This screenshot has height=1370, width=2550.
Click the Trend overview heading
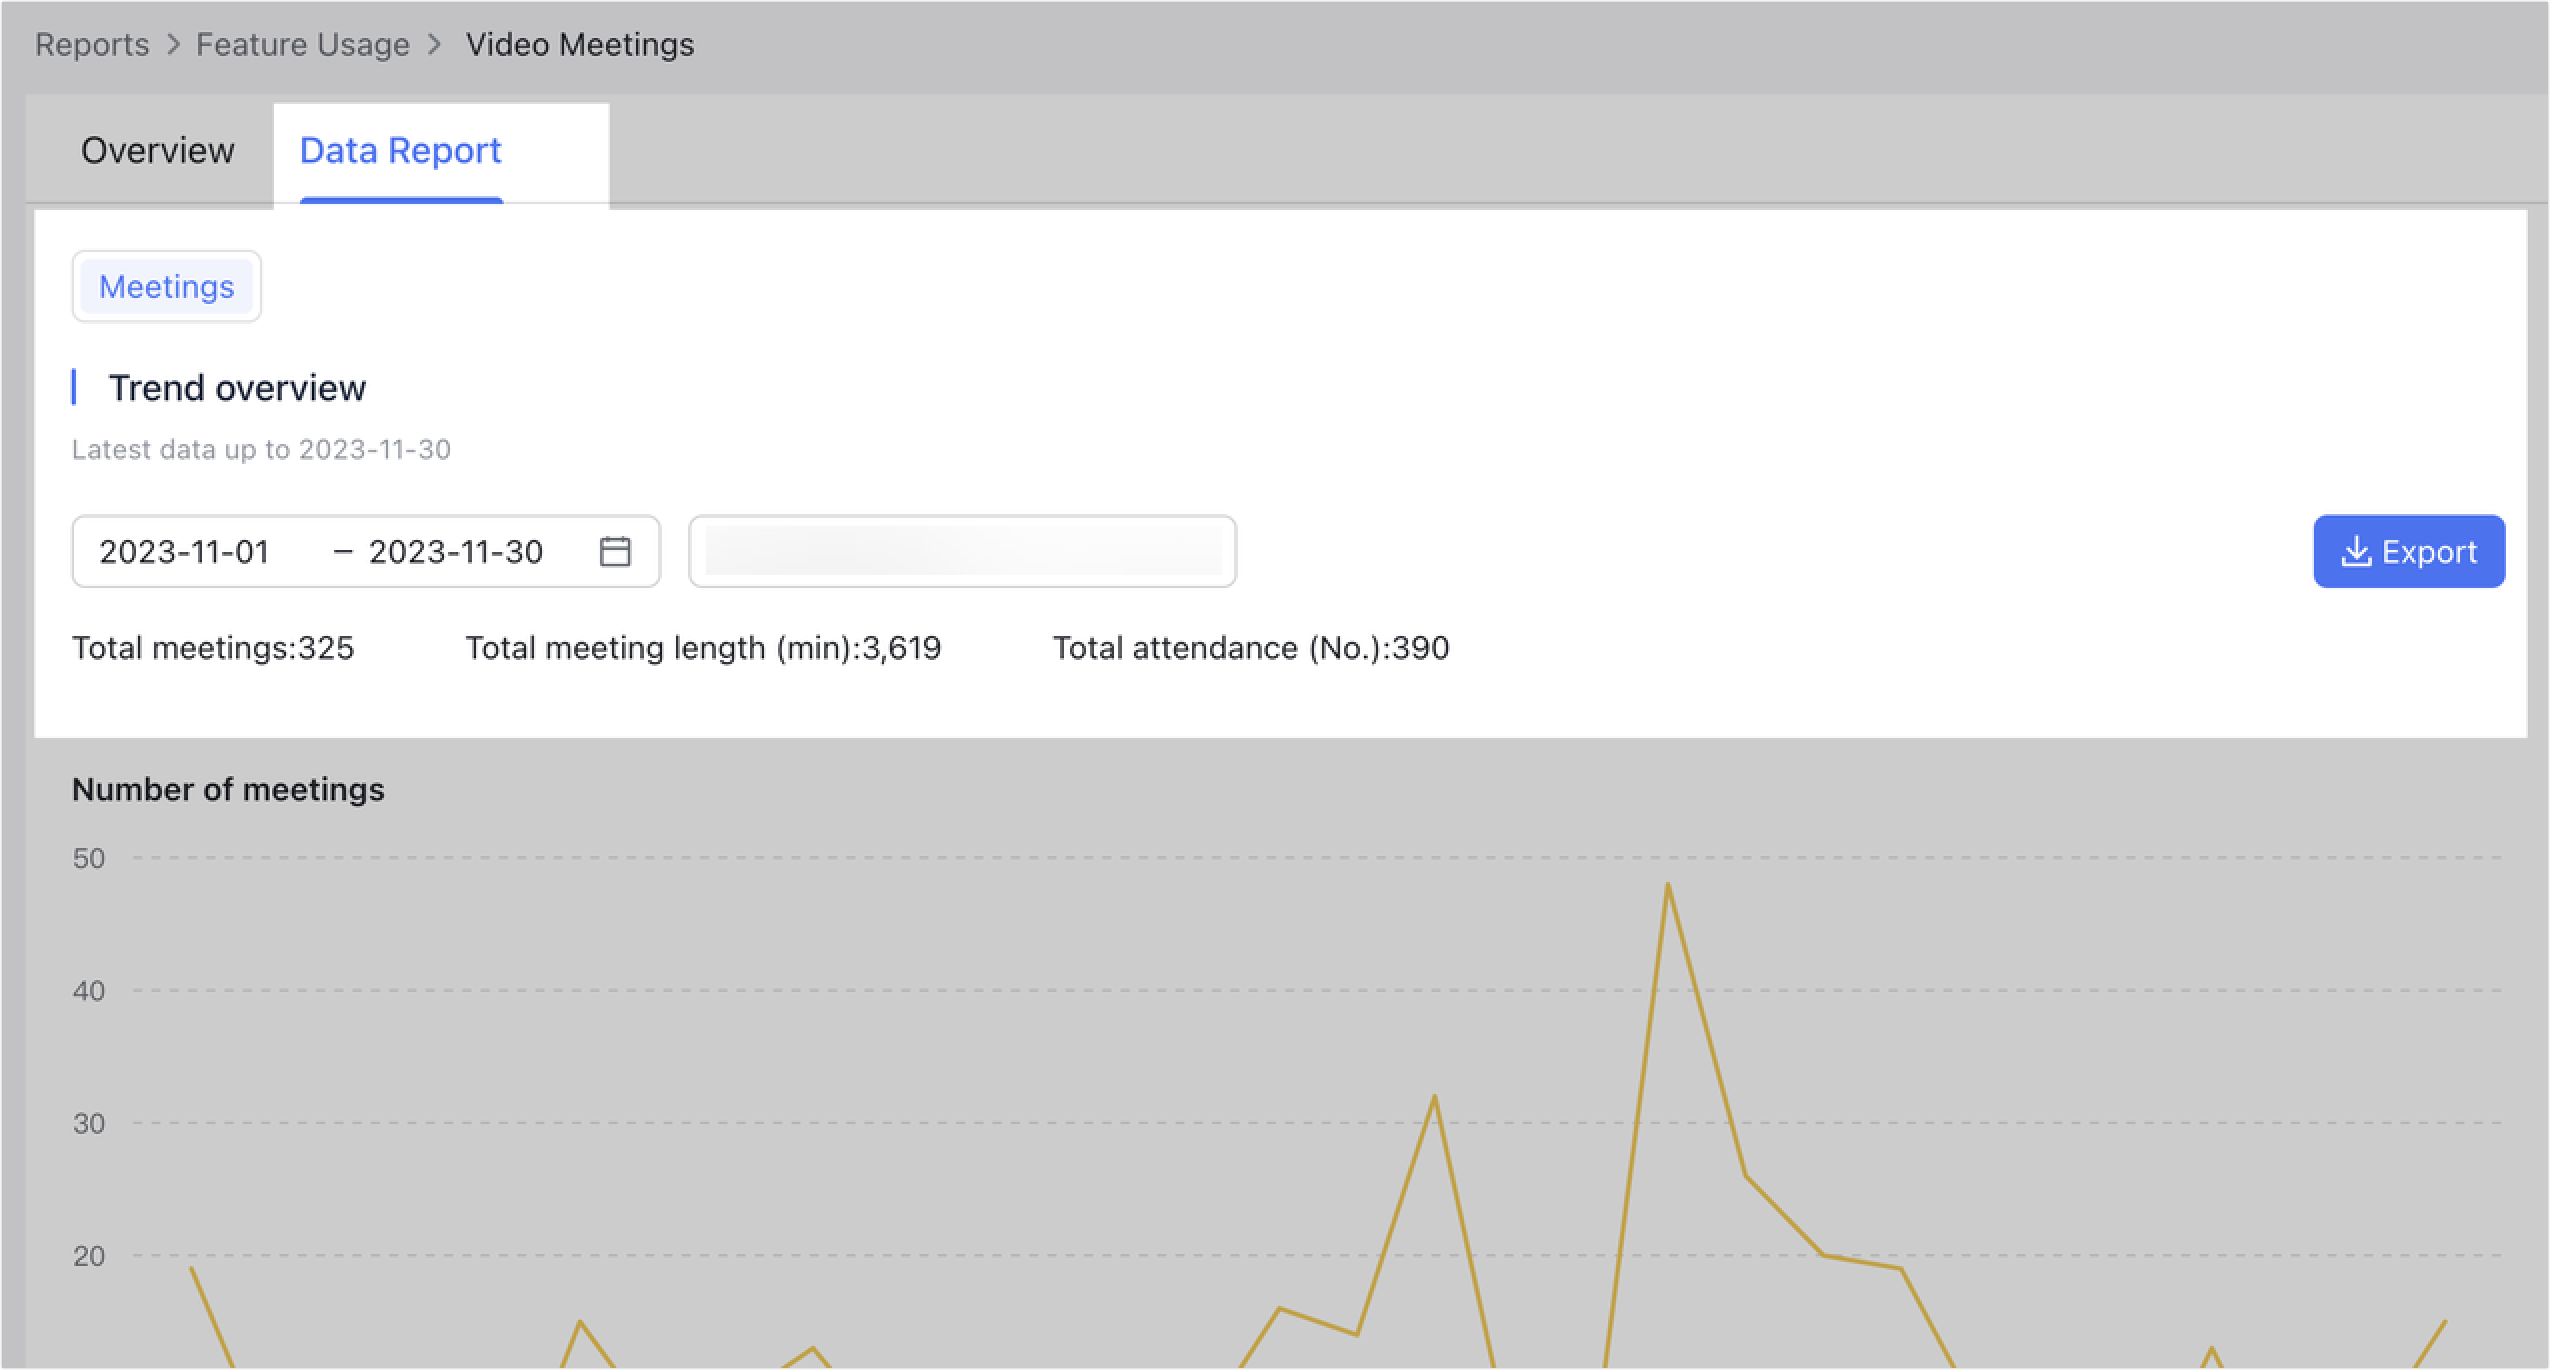[237, 388]
